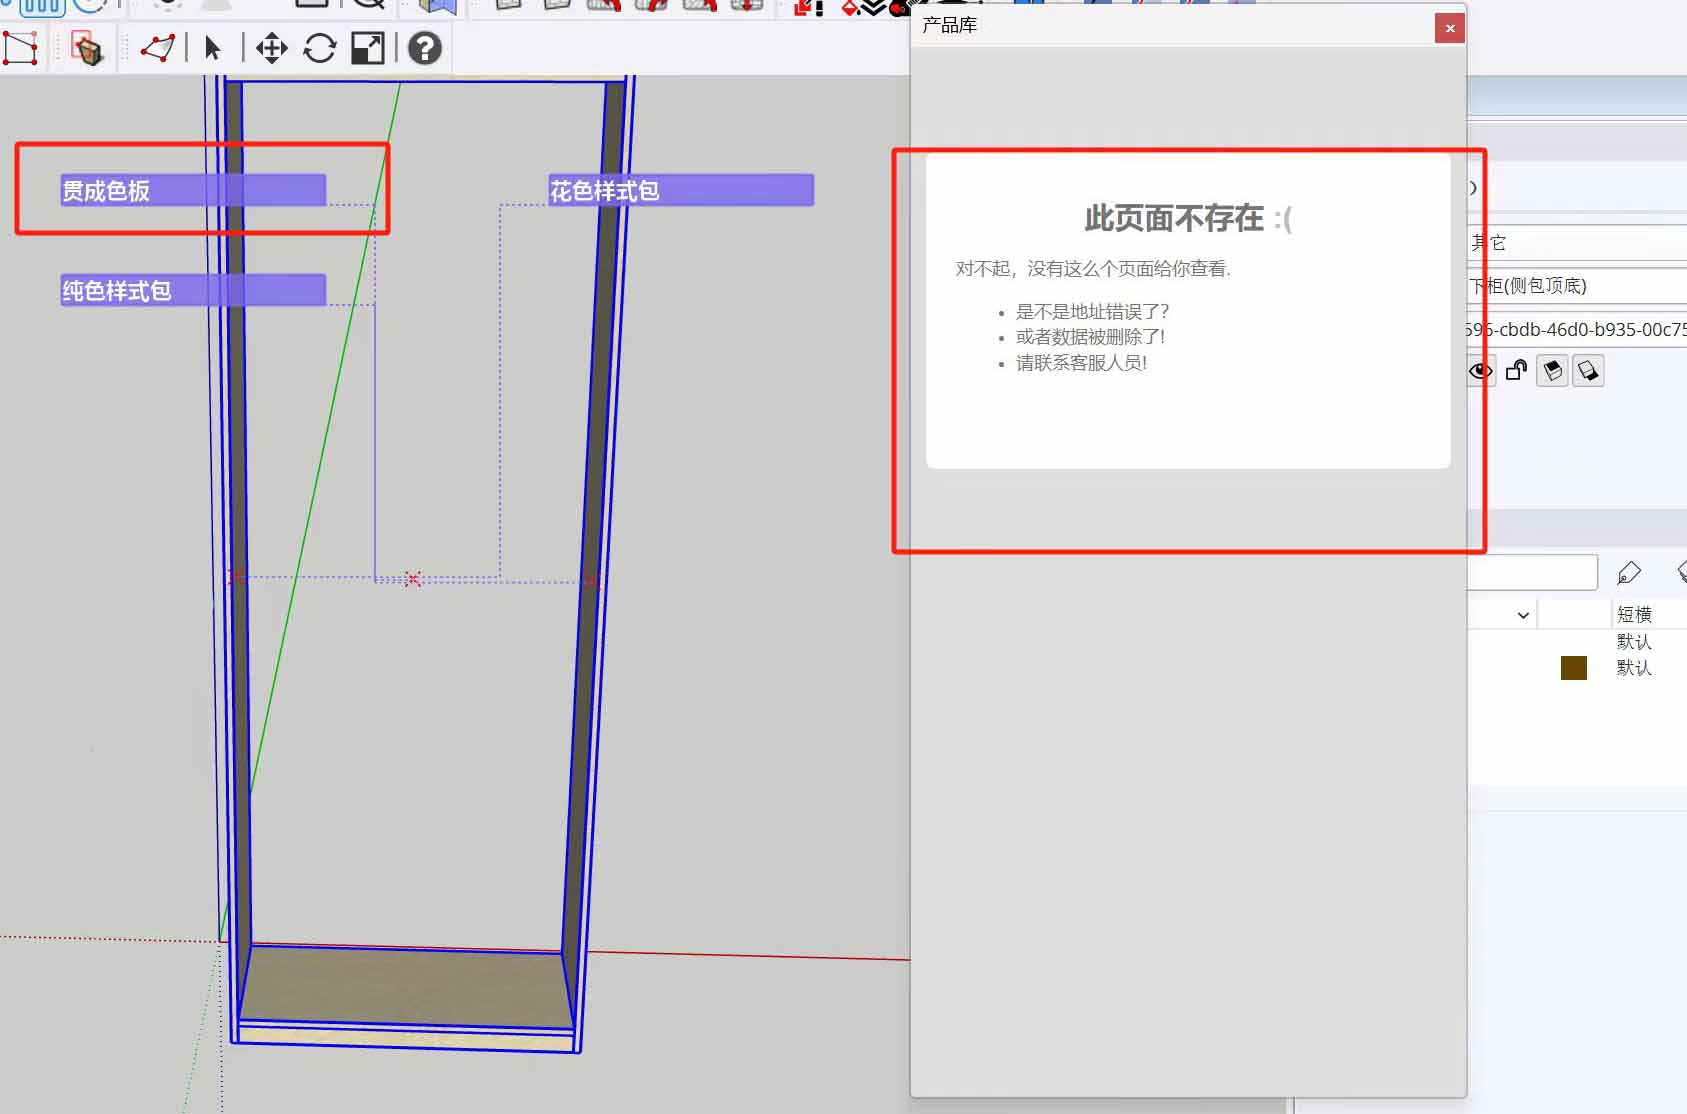The height and width of the screenshot is (1114, 1687).
Task: Select the polygon face with red vertices
Action: click(x=158, y=48)
